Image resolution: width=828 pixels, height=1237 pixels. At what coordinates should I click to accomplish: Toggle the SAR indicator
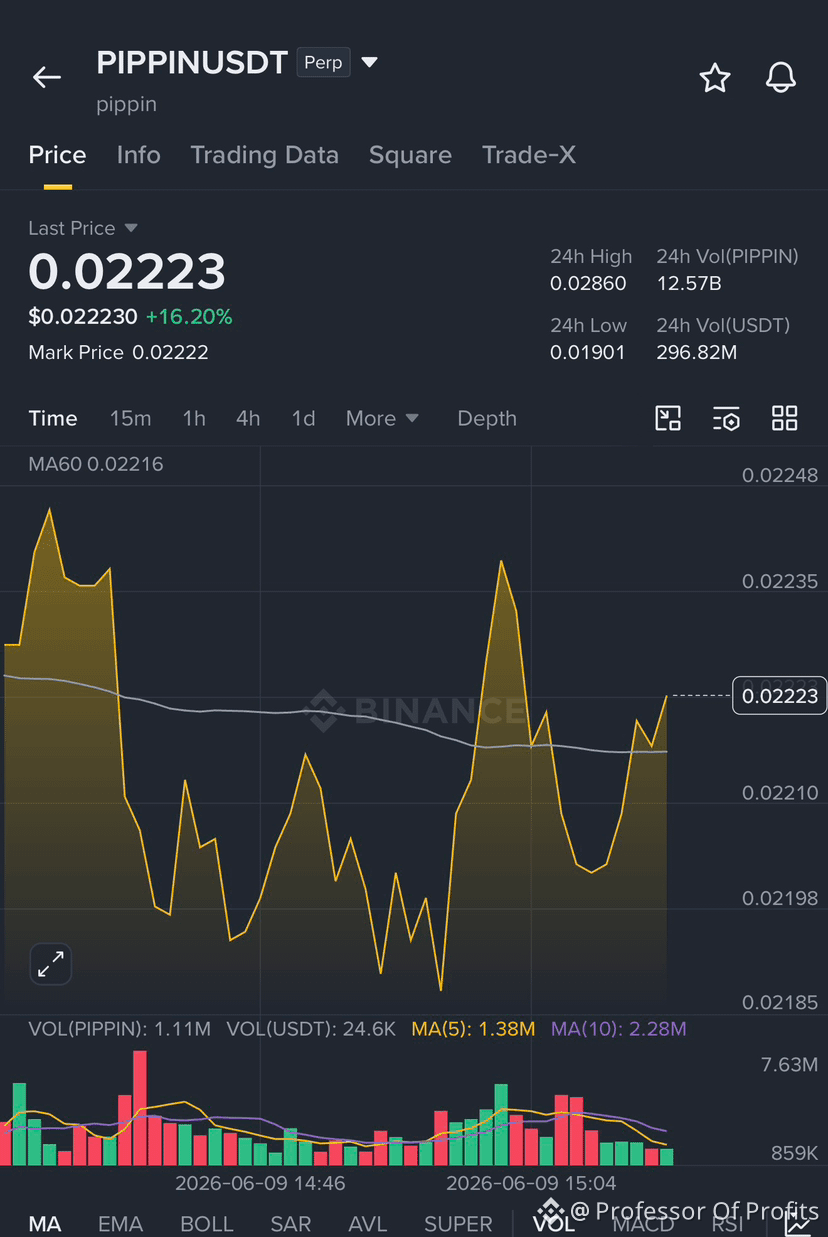pyautogui.click(x=290, y=1224)
